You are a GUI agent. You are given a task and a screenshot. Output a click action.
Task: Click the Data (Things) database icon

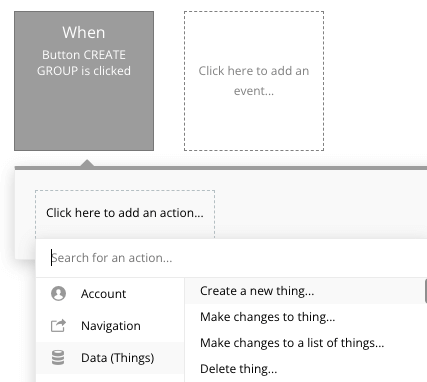(58, 358)
